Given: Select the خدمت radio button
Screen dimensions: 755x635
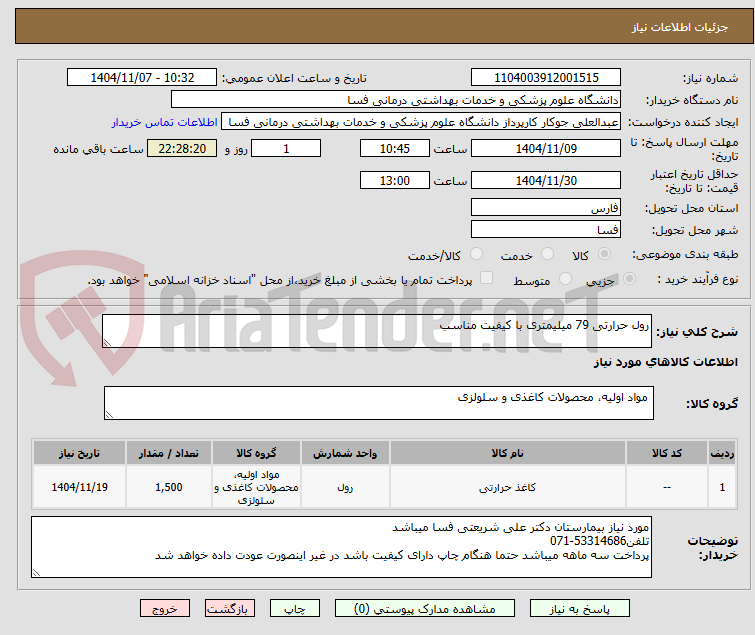Looking at the screenshot, I should tap(547, 254).
